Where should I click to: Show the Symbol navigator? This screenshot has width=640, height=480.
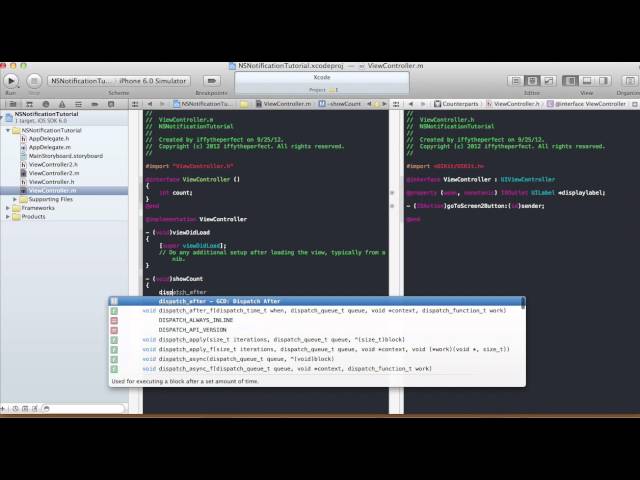(x=29, y=104)
